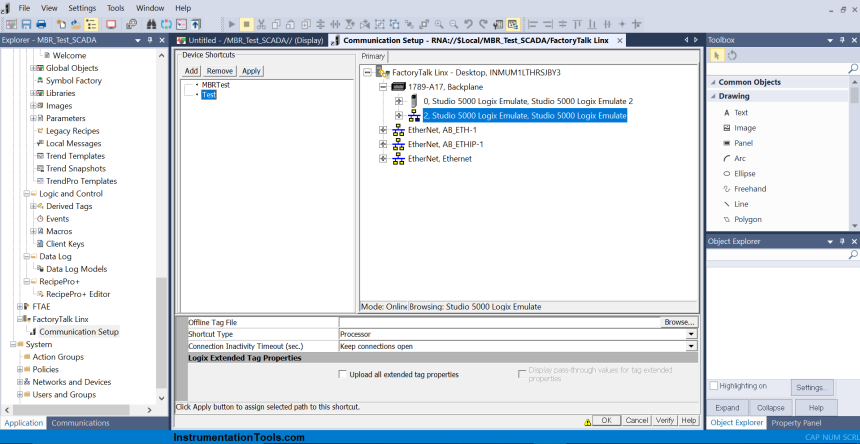Click the Align bottom toolbar icon

tap(592, 24)
